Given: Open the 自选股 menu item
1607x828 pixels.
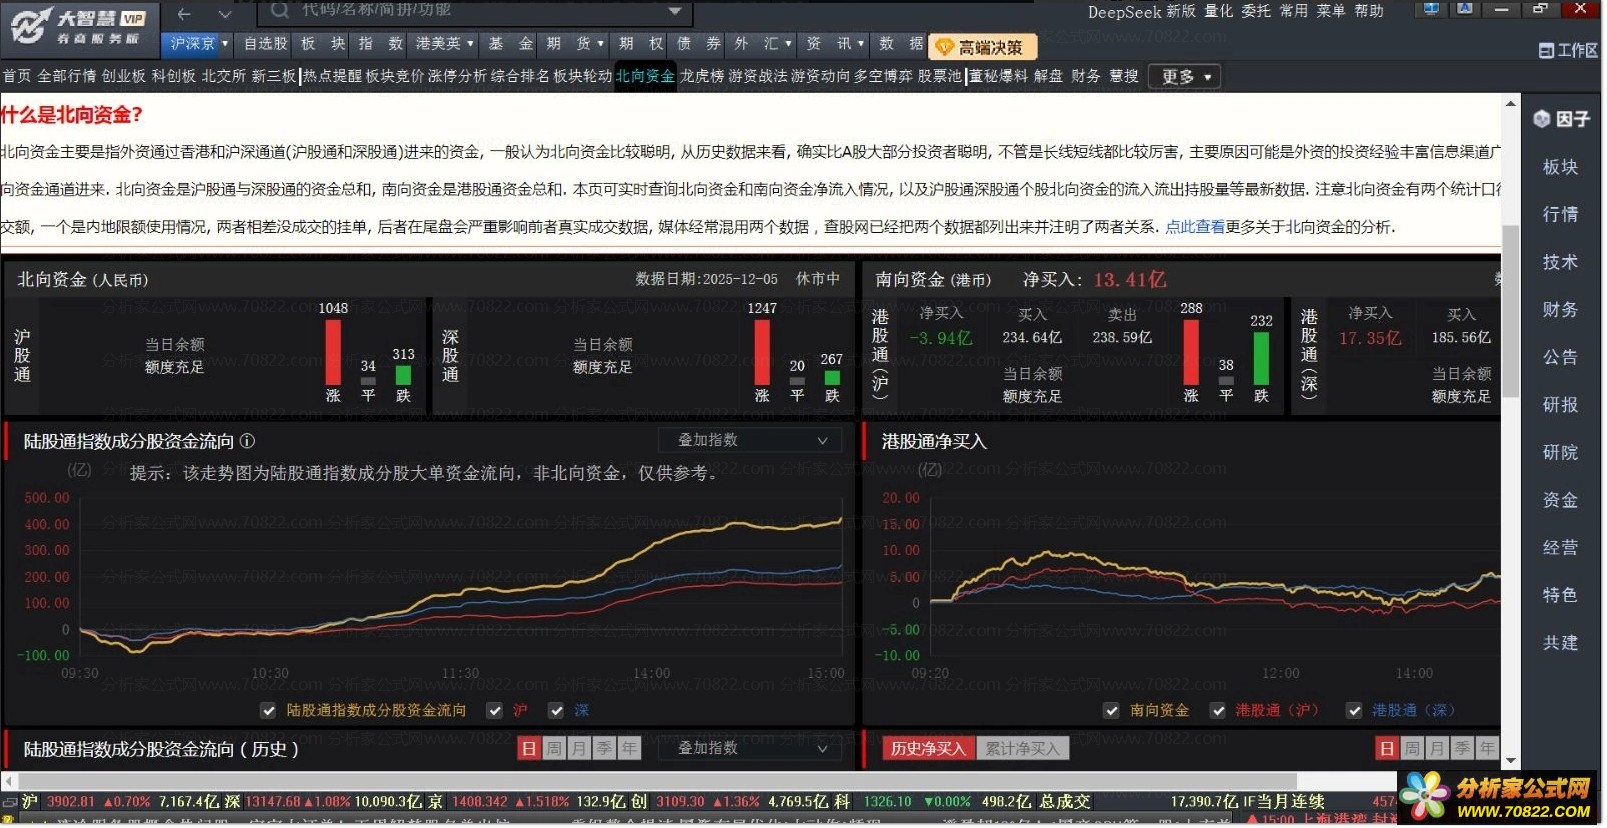Looking at the screenshot, I should coord(265,44).
